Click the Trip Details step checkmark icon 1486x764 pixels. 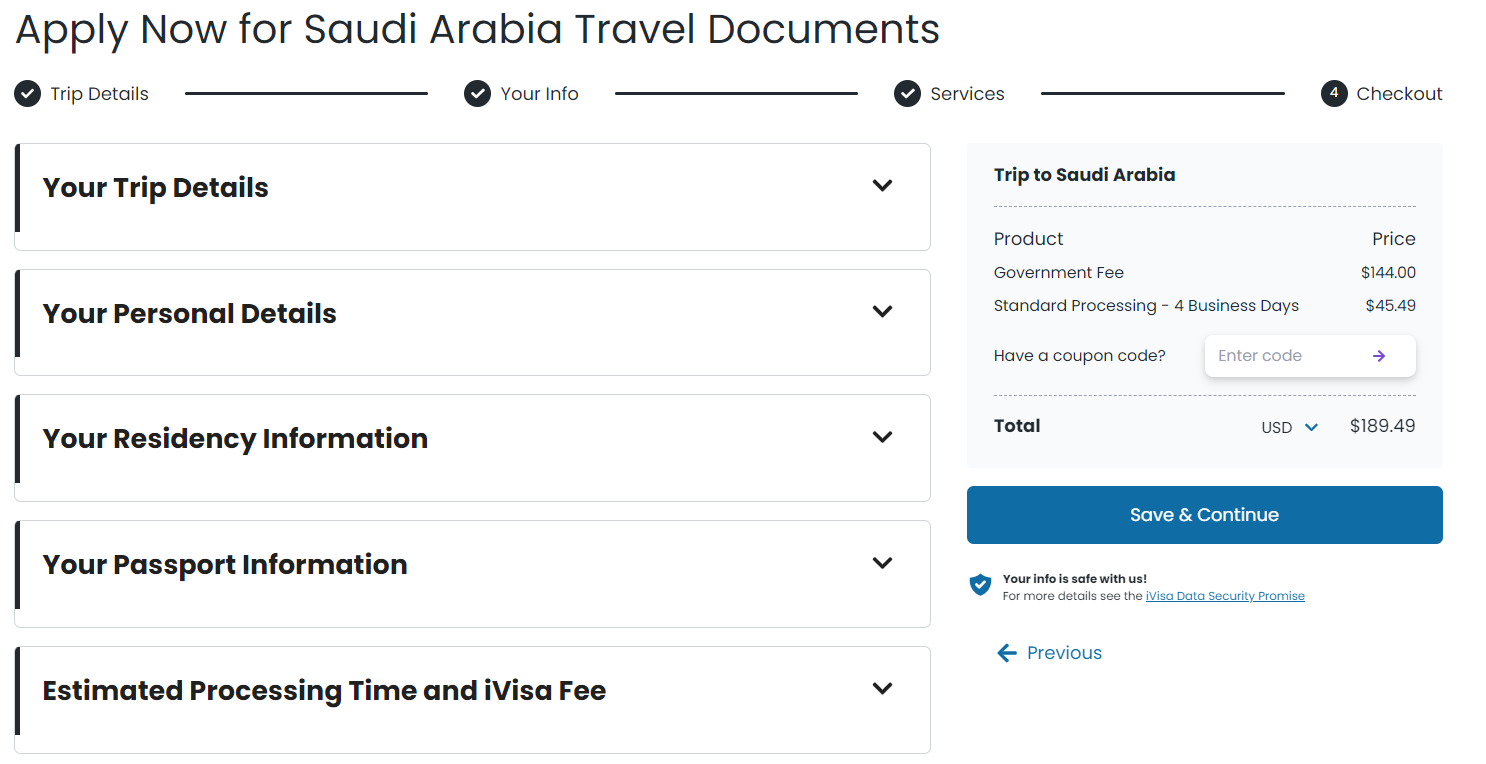coord(27,94)
